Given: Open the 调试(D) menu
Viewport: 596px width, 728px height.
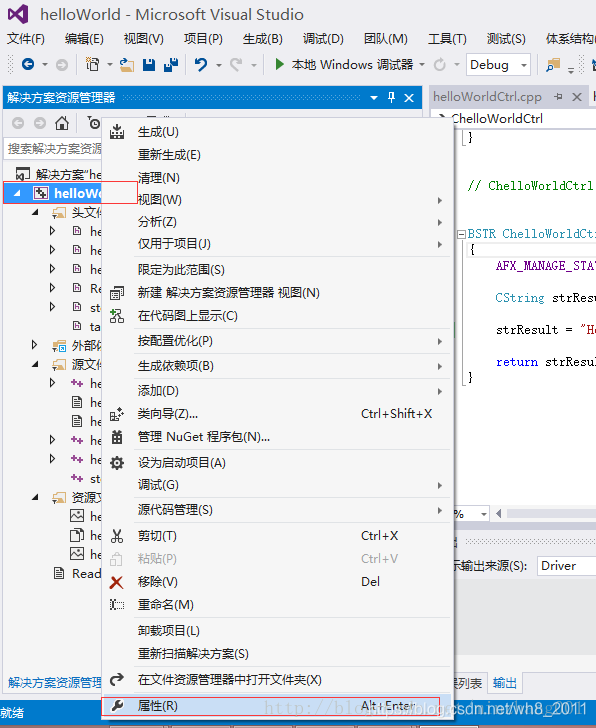Looking at the screenshot, I should [323, 39].
